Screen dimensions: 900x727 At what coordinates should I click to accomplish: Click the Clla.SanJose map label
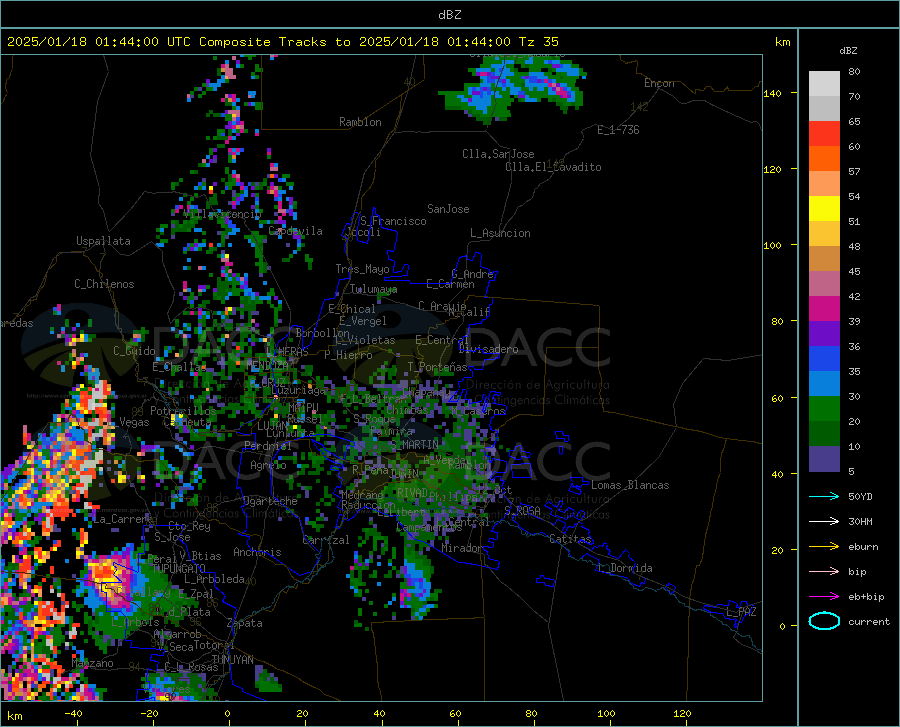(x=498, y=154)
